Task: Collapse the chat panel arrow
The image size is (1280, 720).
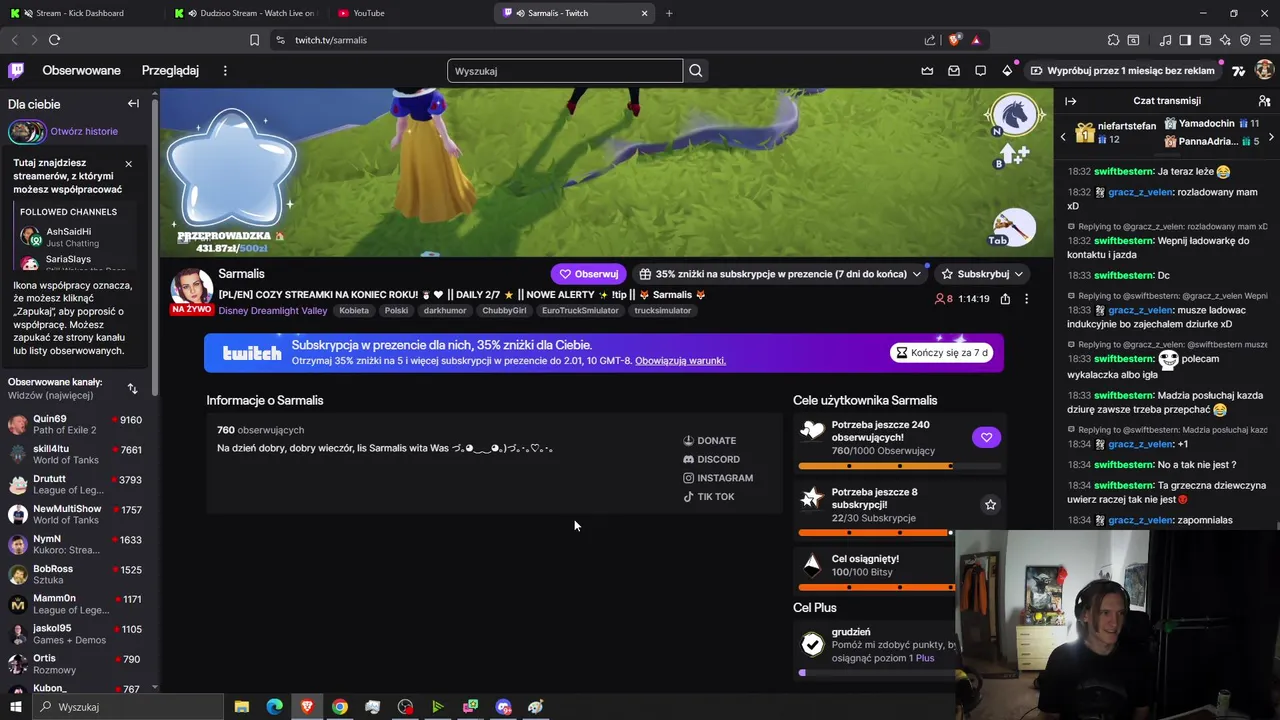Action: [x=1070, y=101]
